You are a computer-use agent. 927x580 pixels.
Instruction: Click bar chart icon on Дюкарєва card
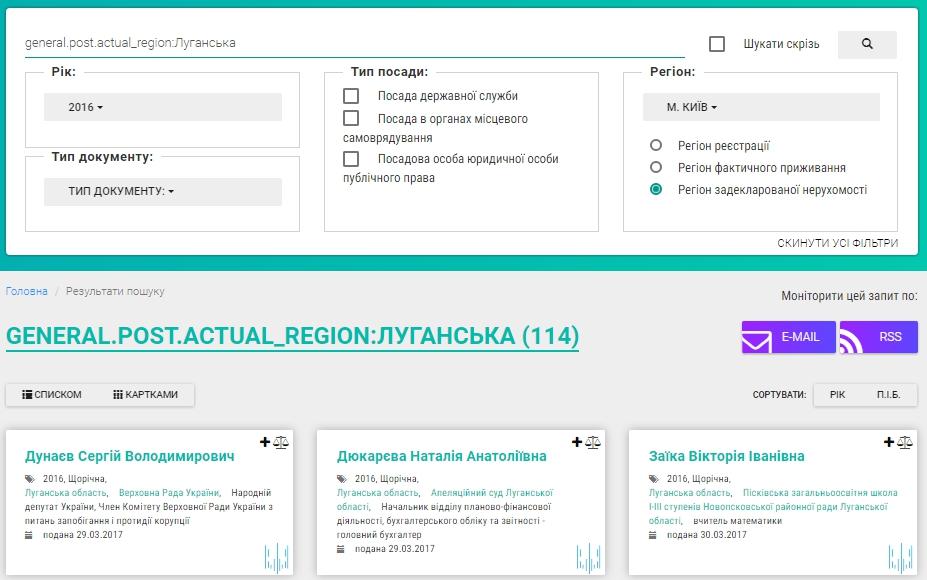point(589,557)
